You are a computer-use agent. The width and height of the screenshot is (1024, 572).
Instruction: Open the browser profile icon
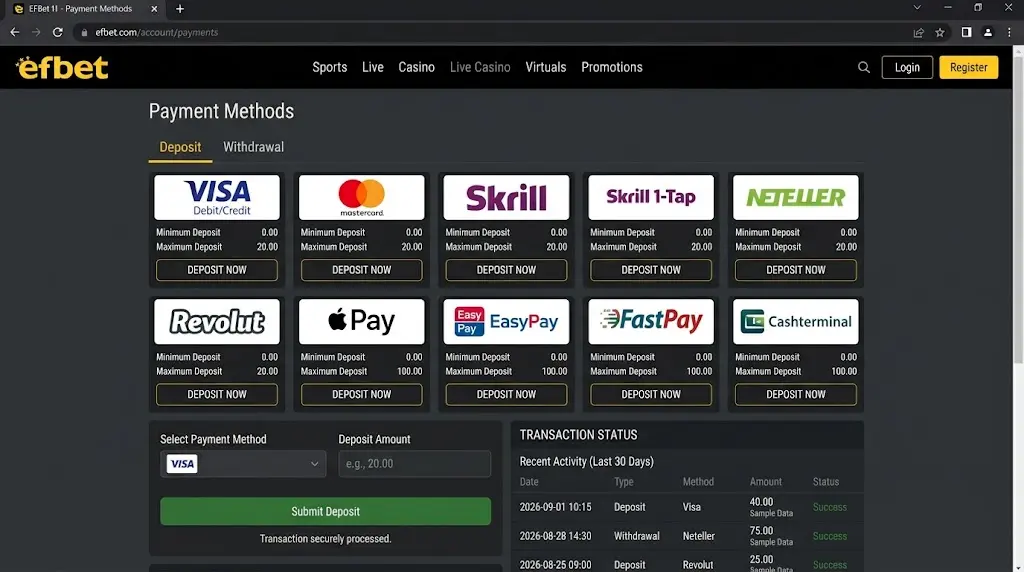point(987,32)
